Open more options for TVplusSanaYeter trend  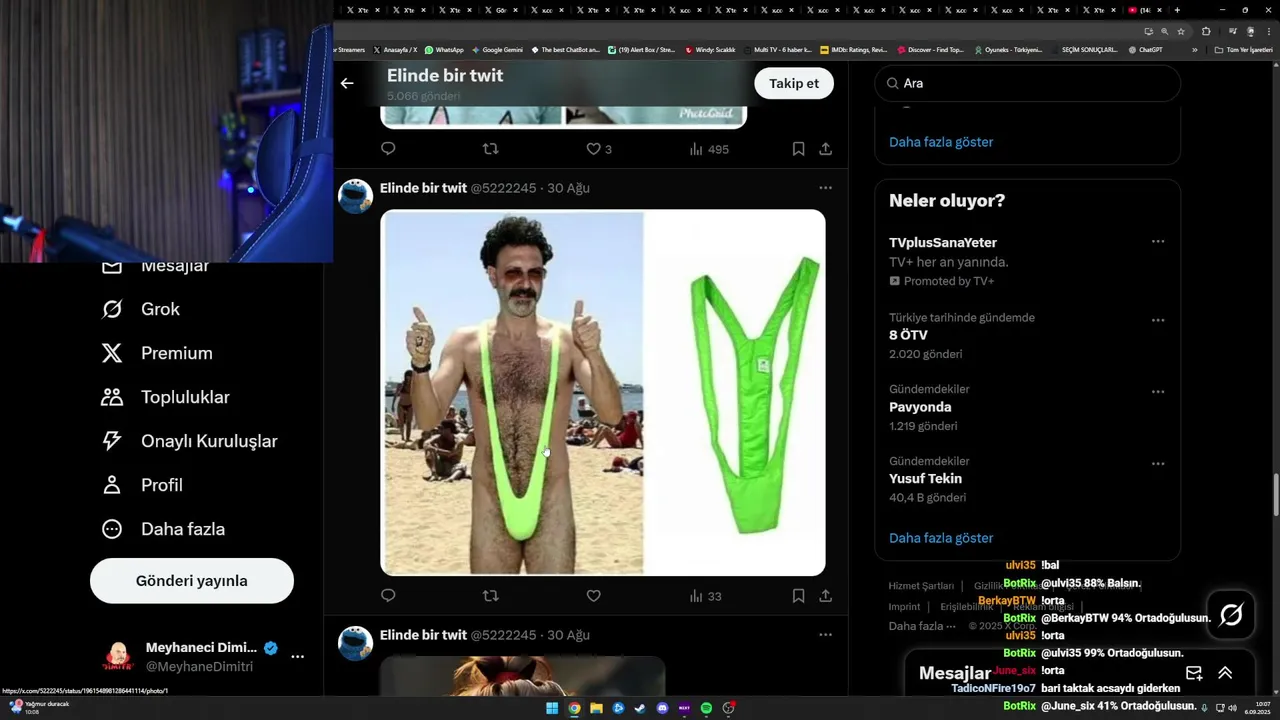click(x=1157, y=242)
